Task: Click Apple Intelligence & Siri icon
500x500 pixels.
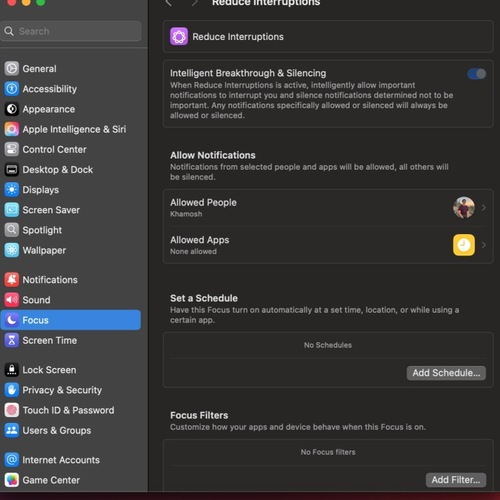Action: click(12, 129)
